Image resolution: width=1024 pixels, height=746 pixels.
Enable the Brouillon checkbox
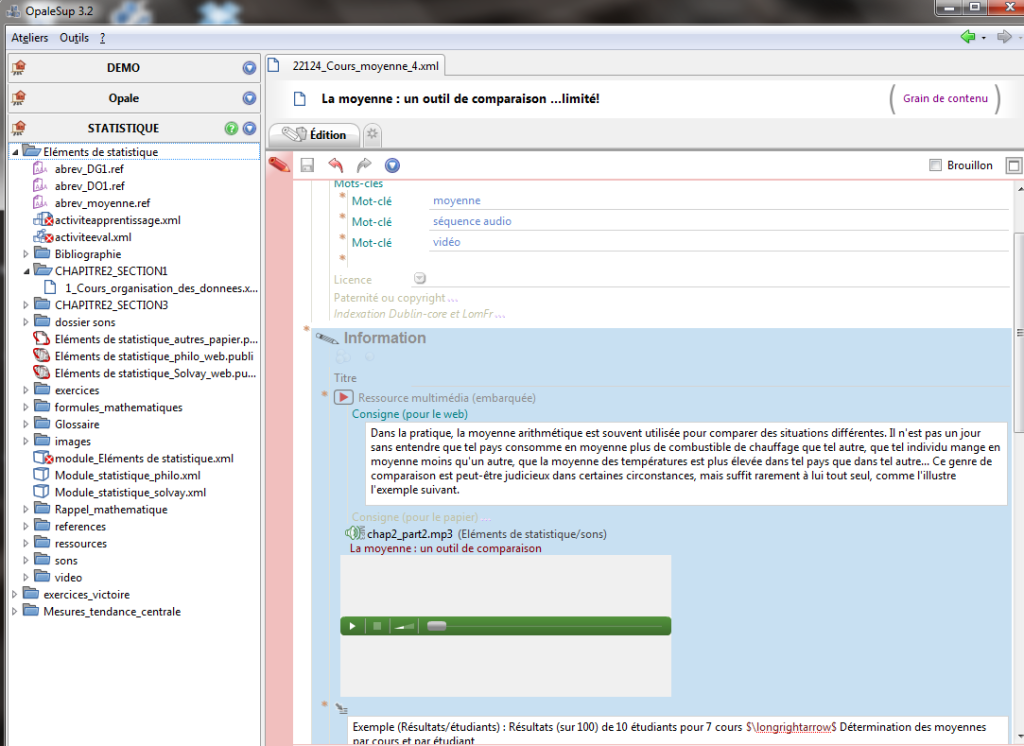[x=935, y=165]
